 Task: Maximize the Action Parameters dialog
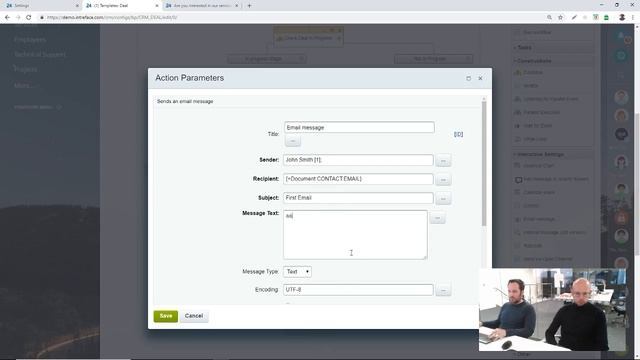(469, 78)
